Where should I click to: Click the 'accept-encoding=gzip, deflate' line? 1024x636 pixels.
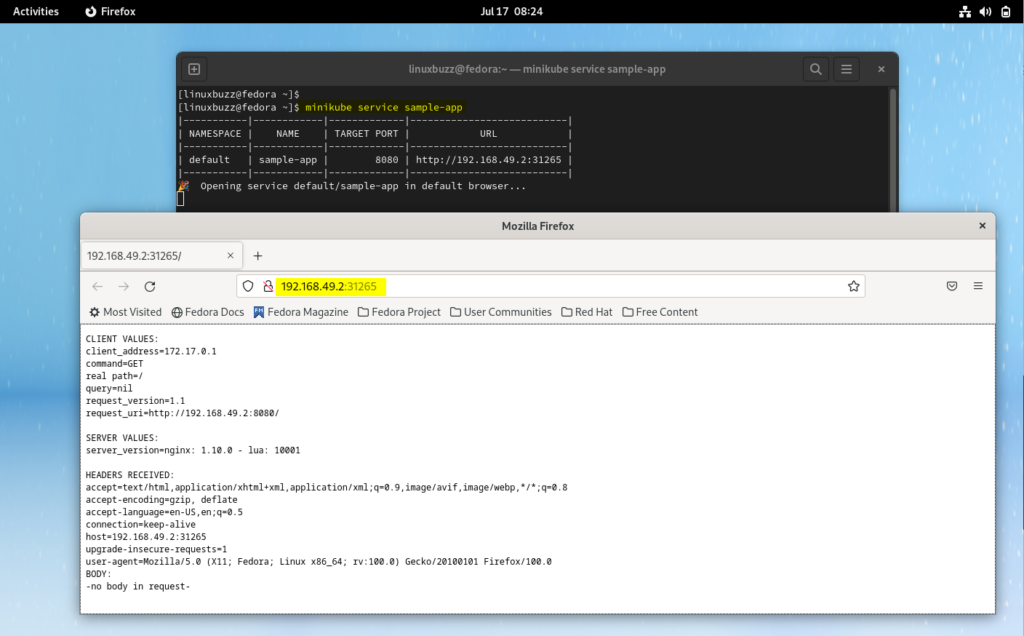[x=161, y=500]
